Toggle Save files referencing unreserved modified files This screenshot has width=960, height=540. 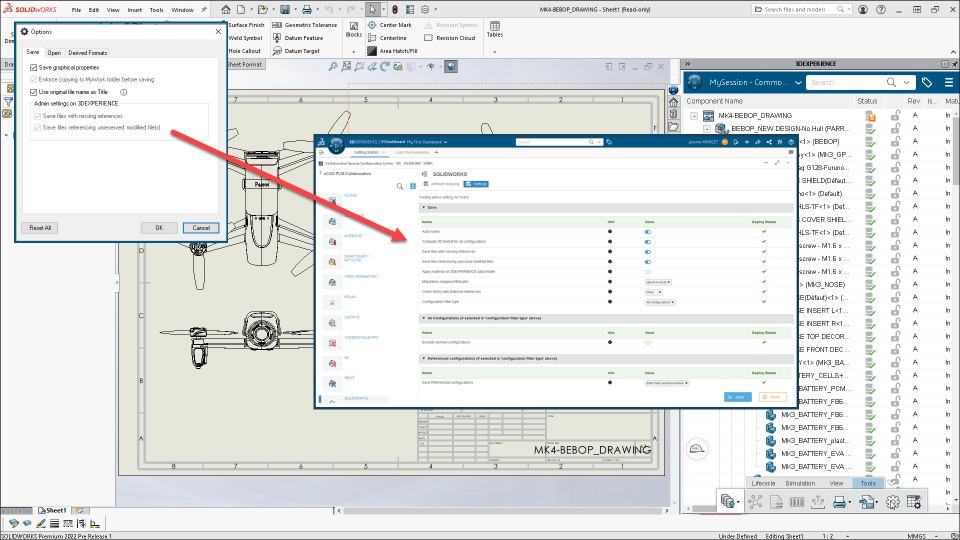(38, 127)
